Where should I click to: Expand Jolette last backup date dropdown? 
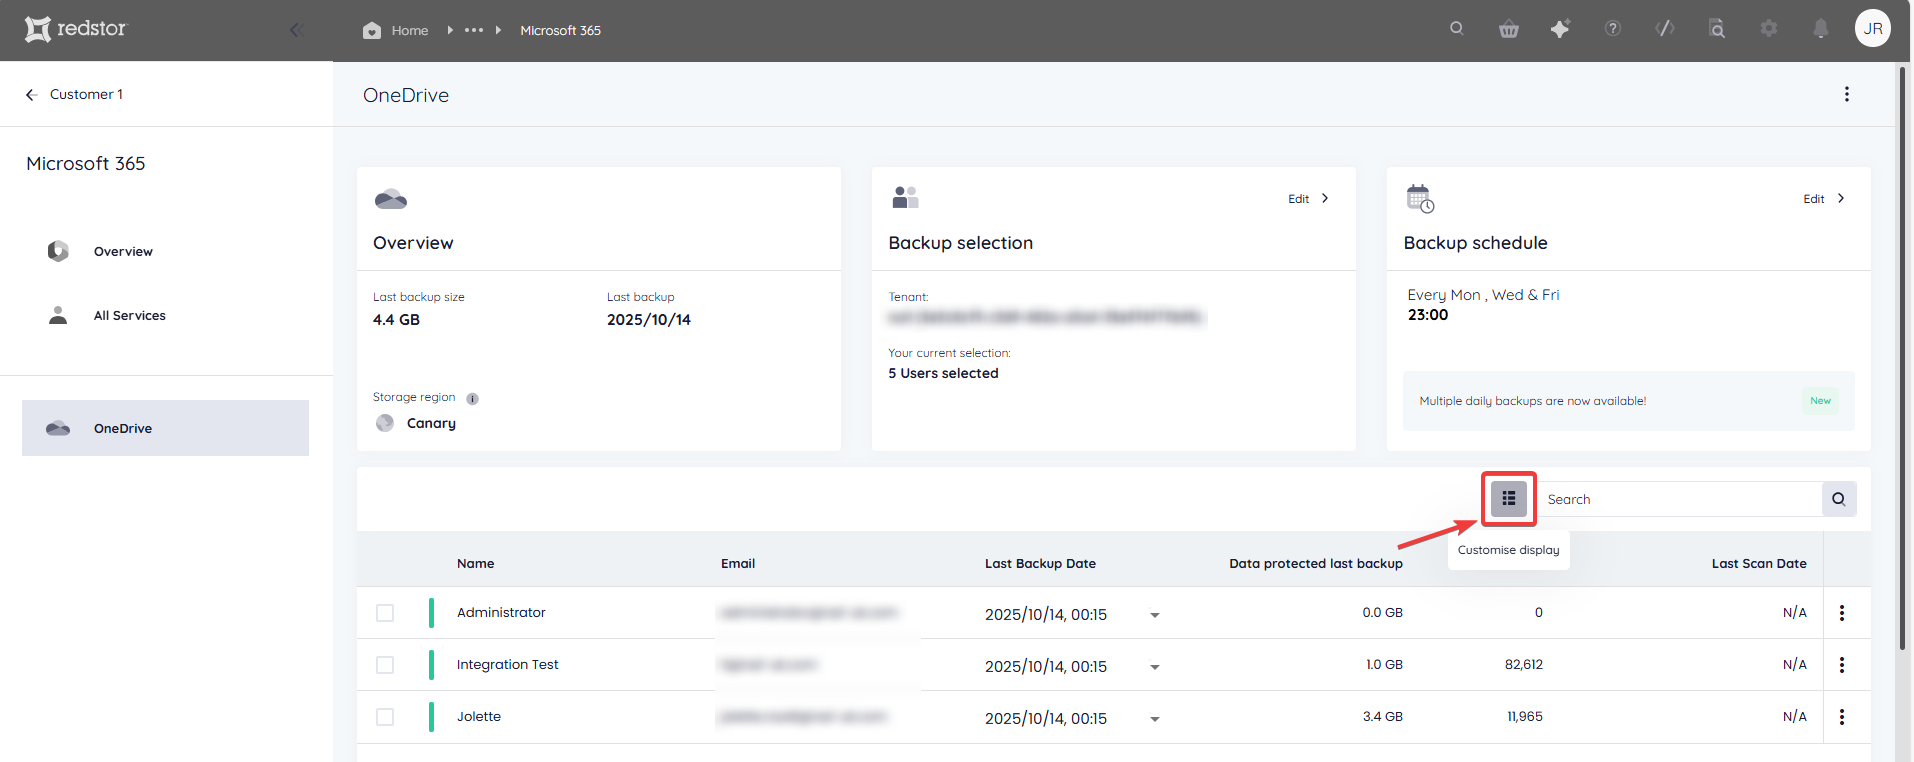point(1155,719)
